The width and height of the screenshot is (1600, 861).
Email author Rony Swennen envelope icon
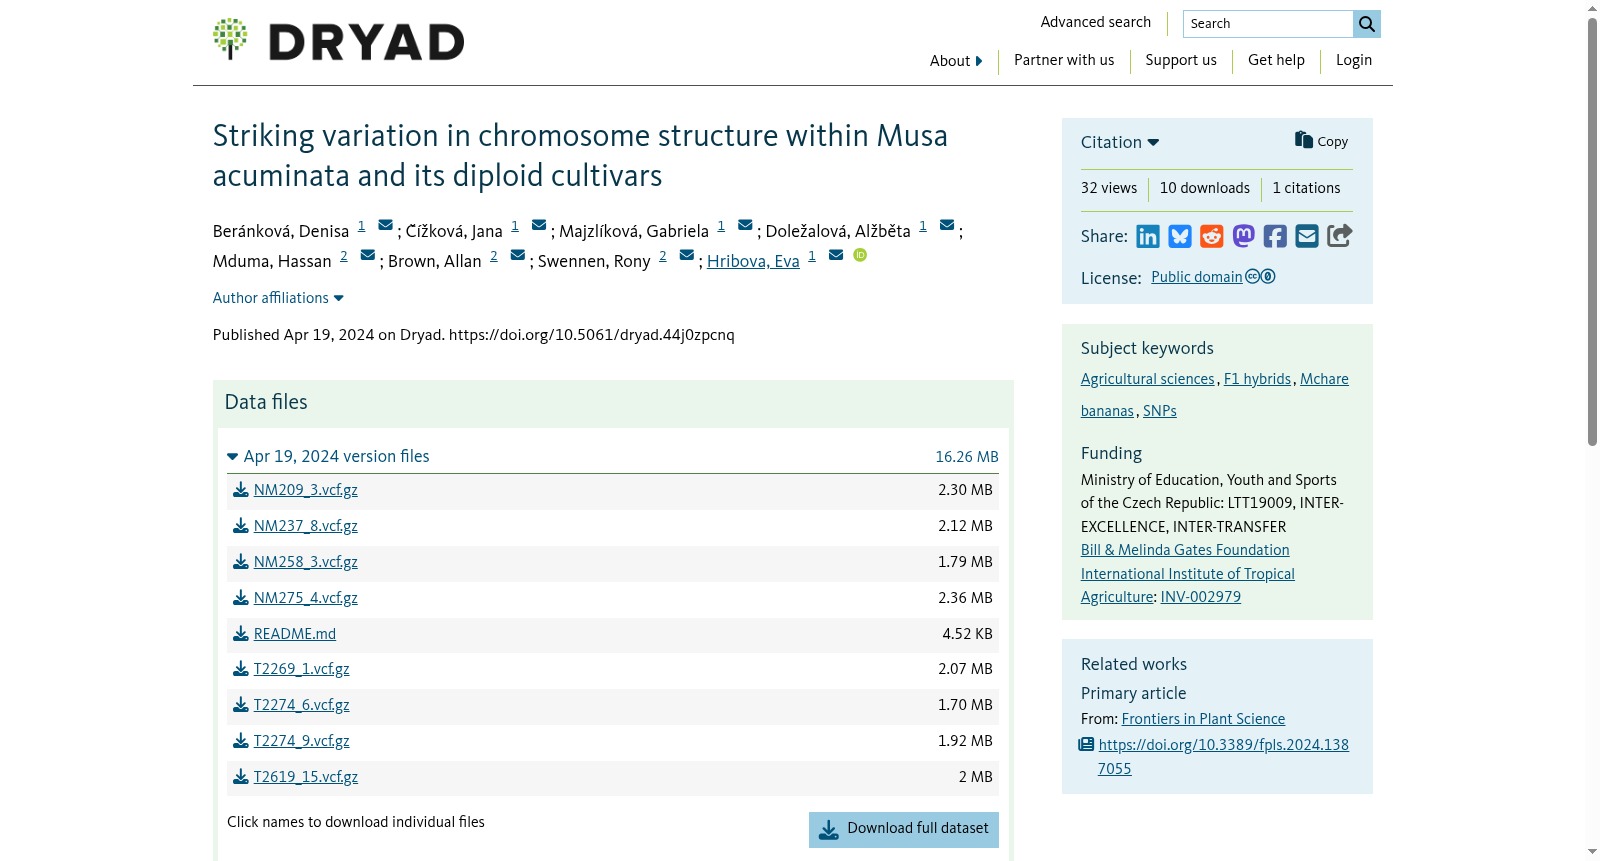pyautogui.click(x=687, y=255)
